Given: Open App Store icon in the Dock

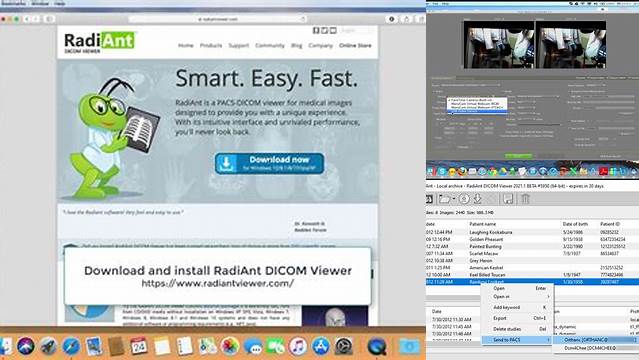Looking at the screenshot, I should click(321, 347).
